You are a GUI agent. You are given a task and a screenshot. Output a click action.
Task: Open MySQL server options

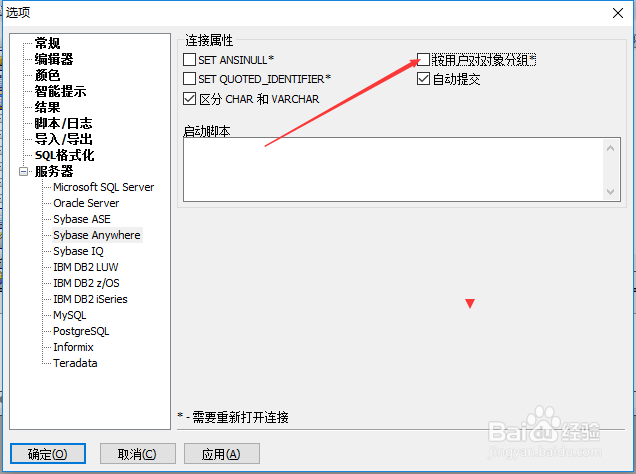pos(70,315)
